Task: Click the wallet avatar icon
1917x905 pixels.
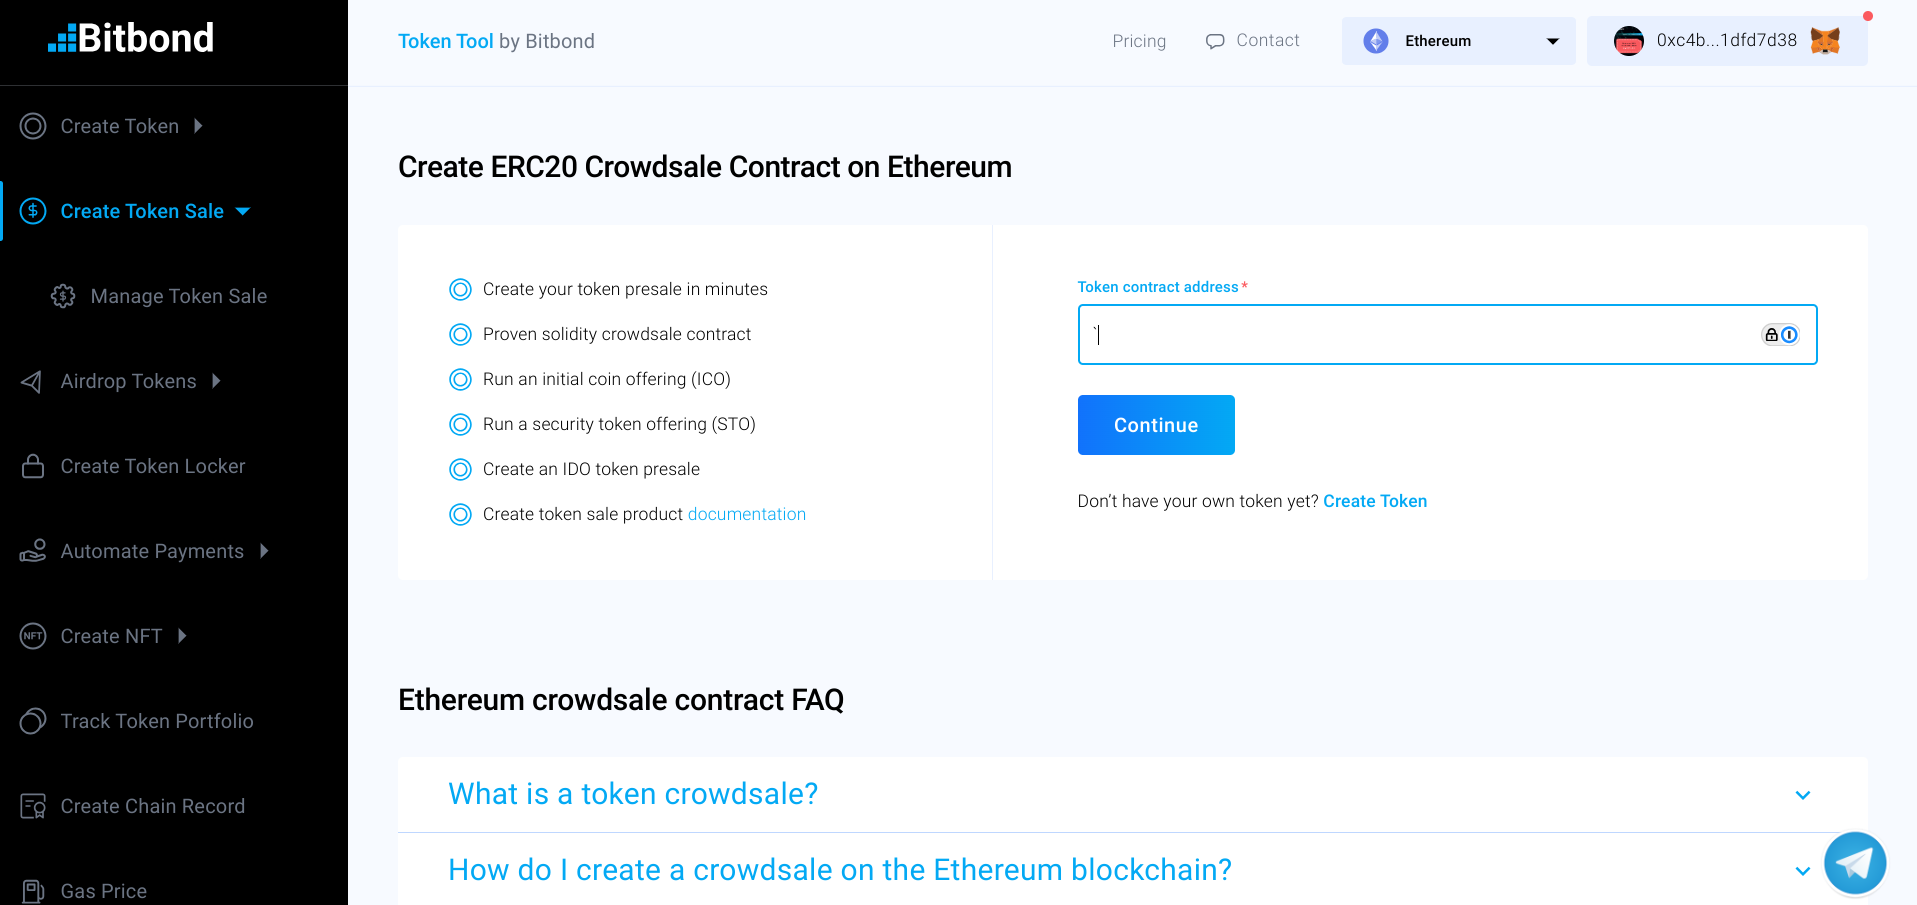Action: pos(1629,41)
